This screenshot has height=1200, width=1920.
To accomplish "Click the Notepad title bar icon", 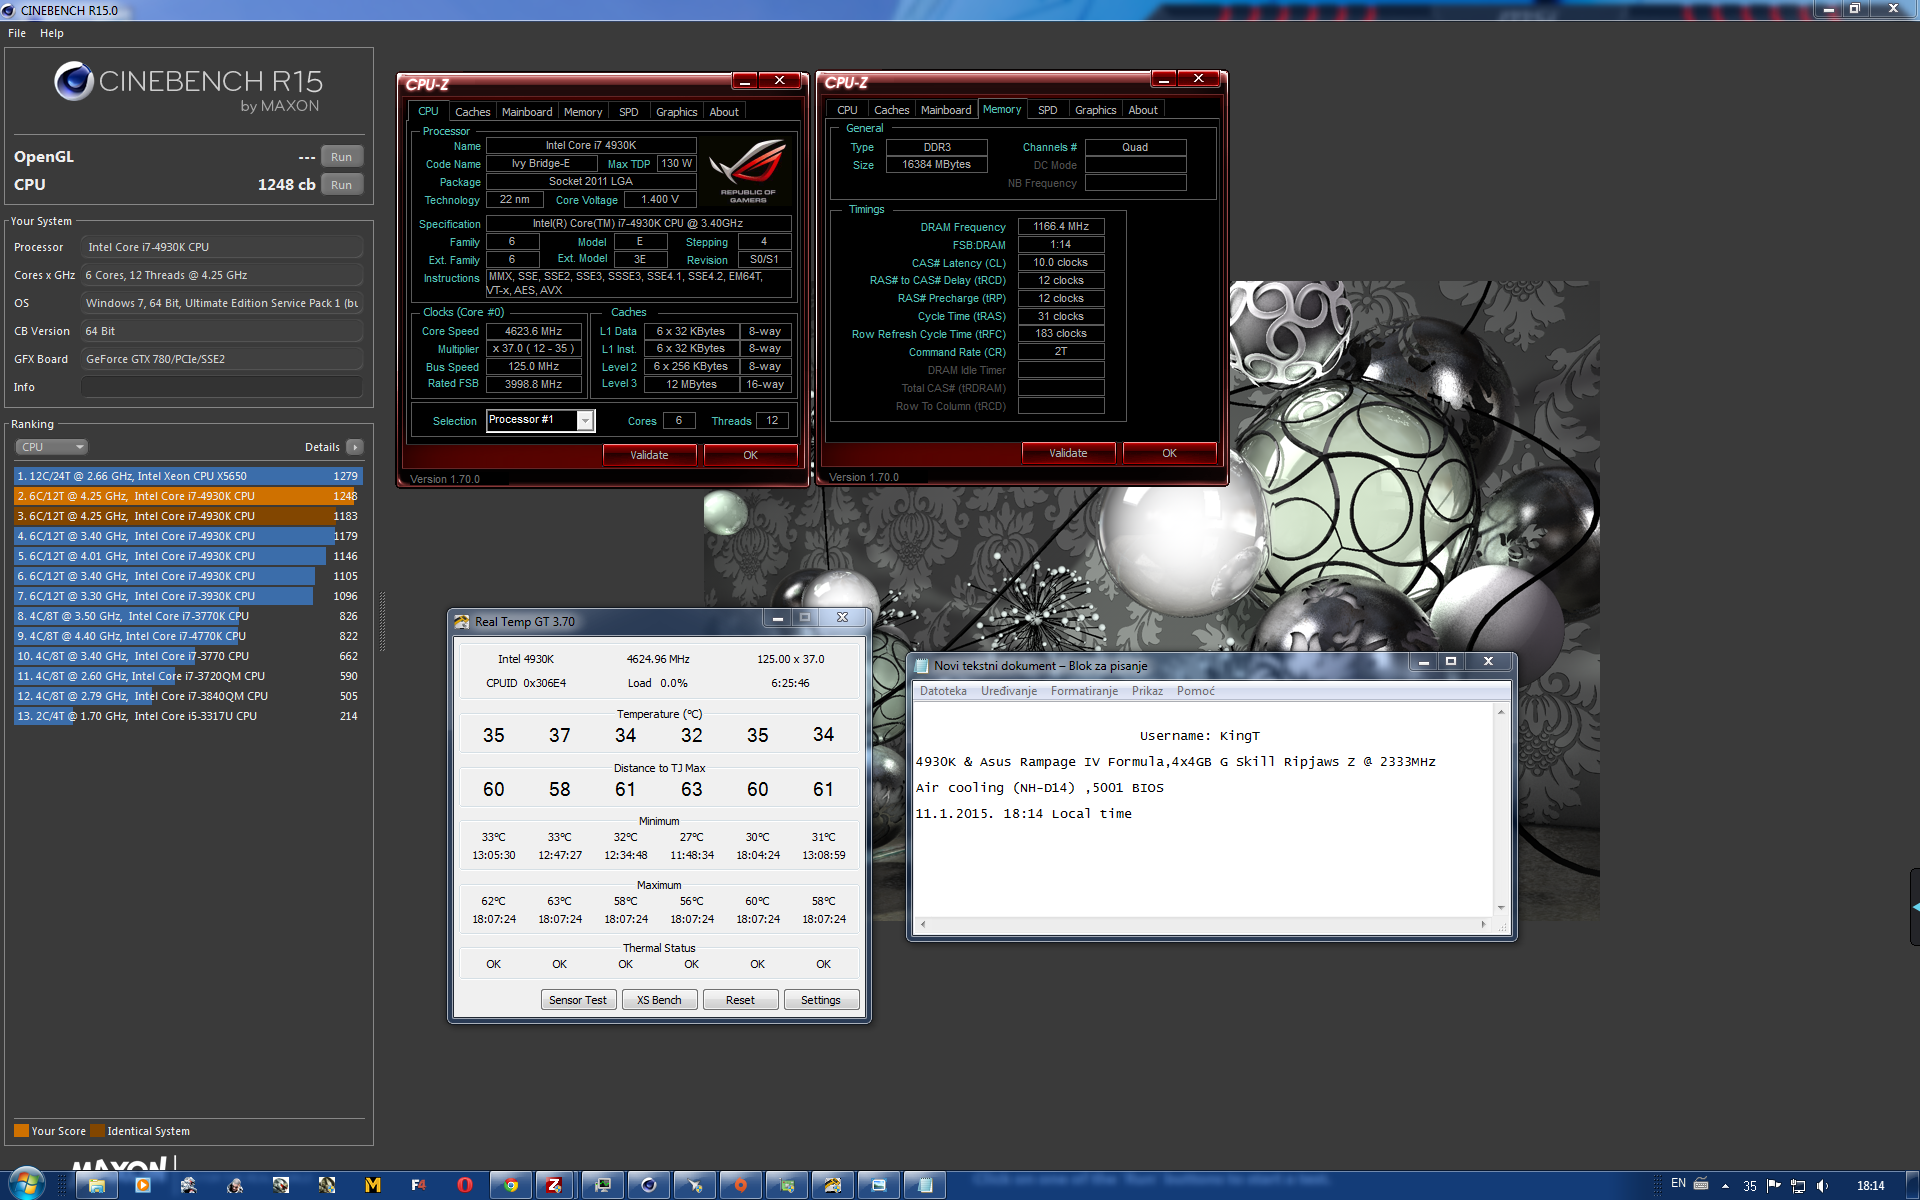I will [x=921, y=666].
